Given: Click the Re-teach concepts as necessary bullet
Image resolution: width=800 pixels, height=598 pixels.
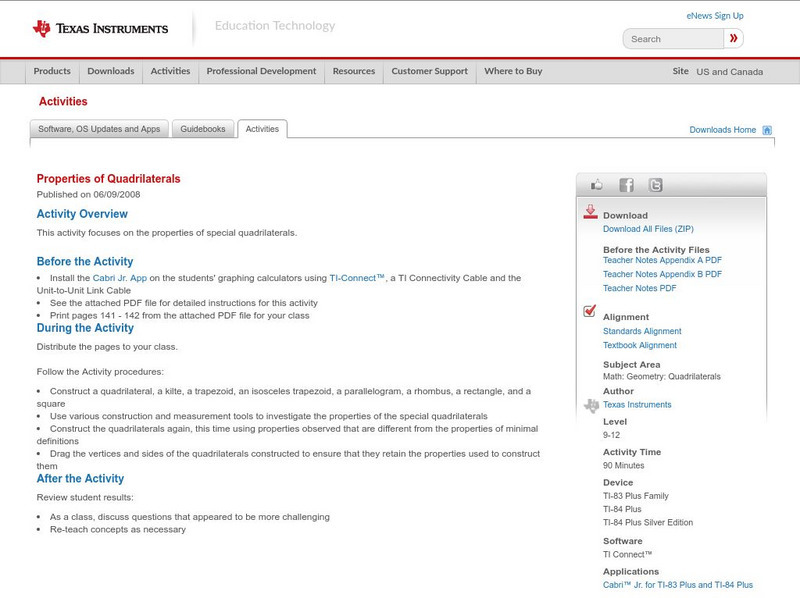Looking at the screenshot, I should pyautogui.click(x=118, y=530).
